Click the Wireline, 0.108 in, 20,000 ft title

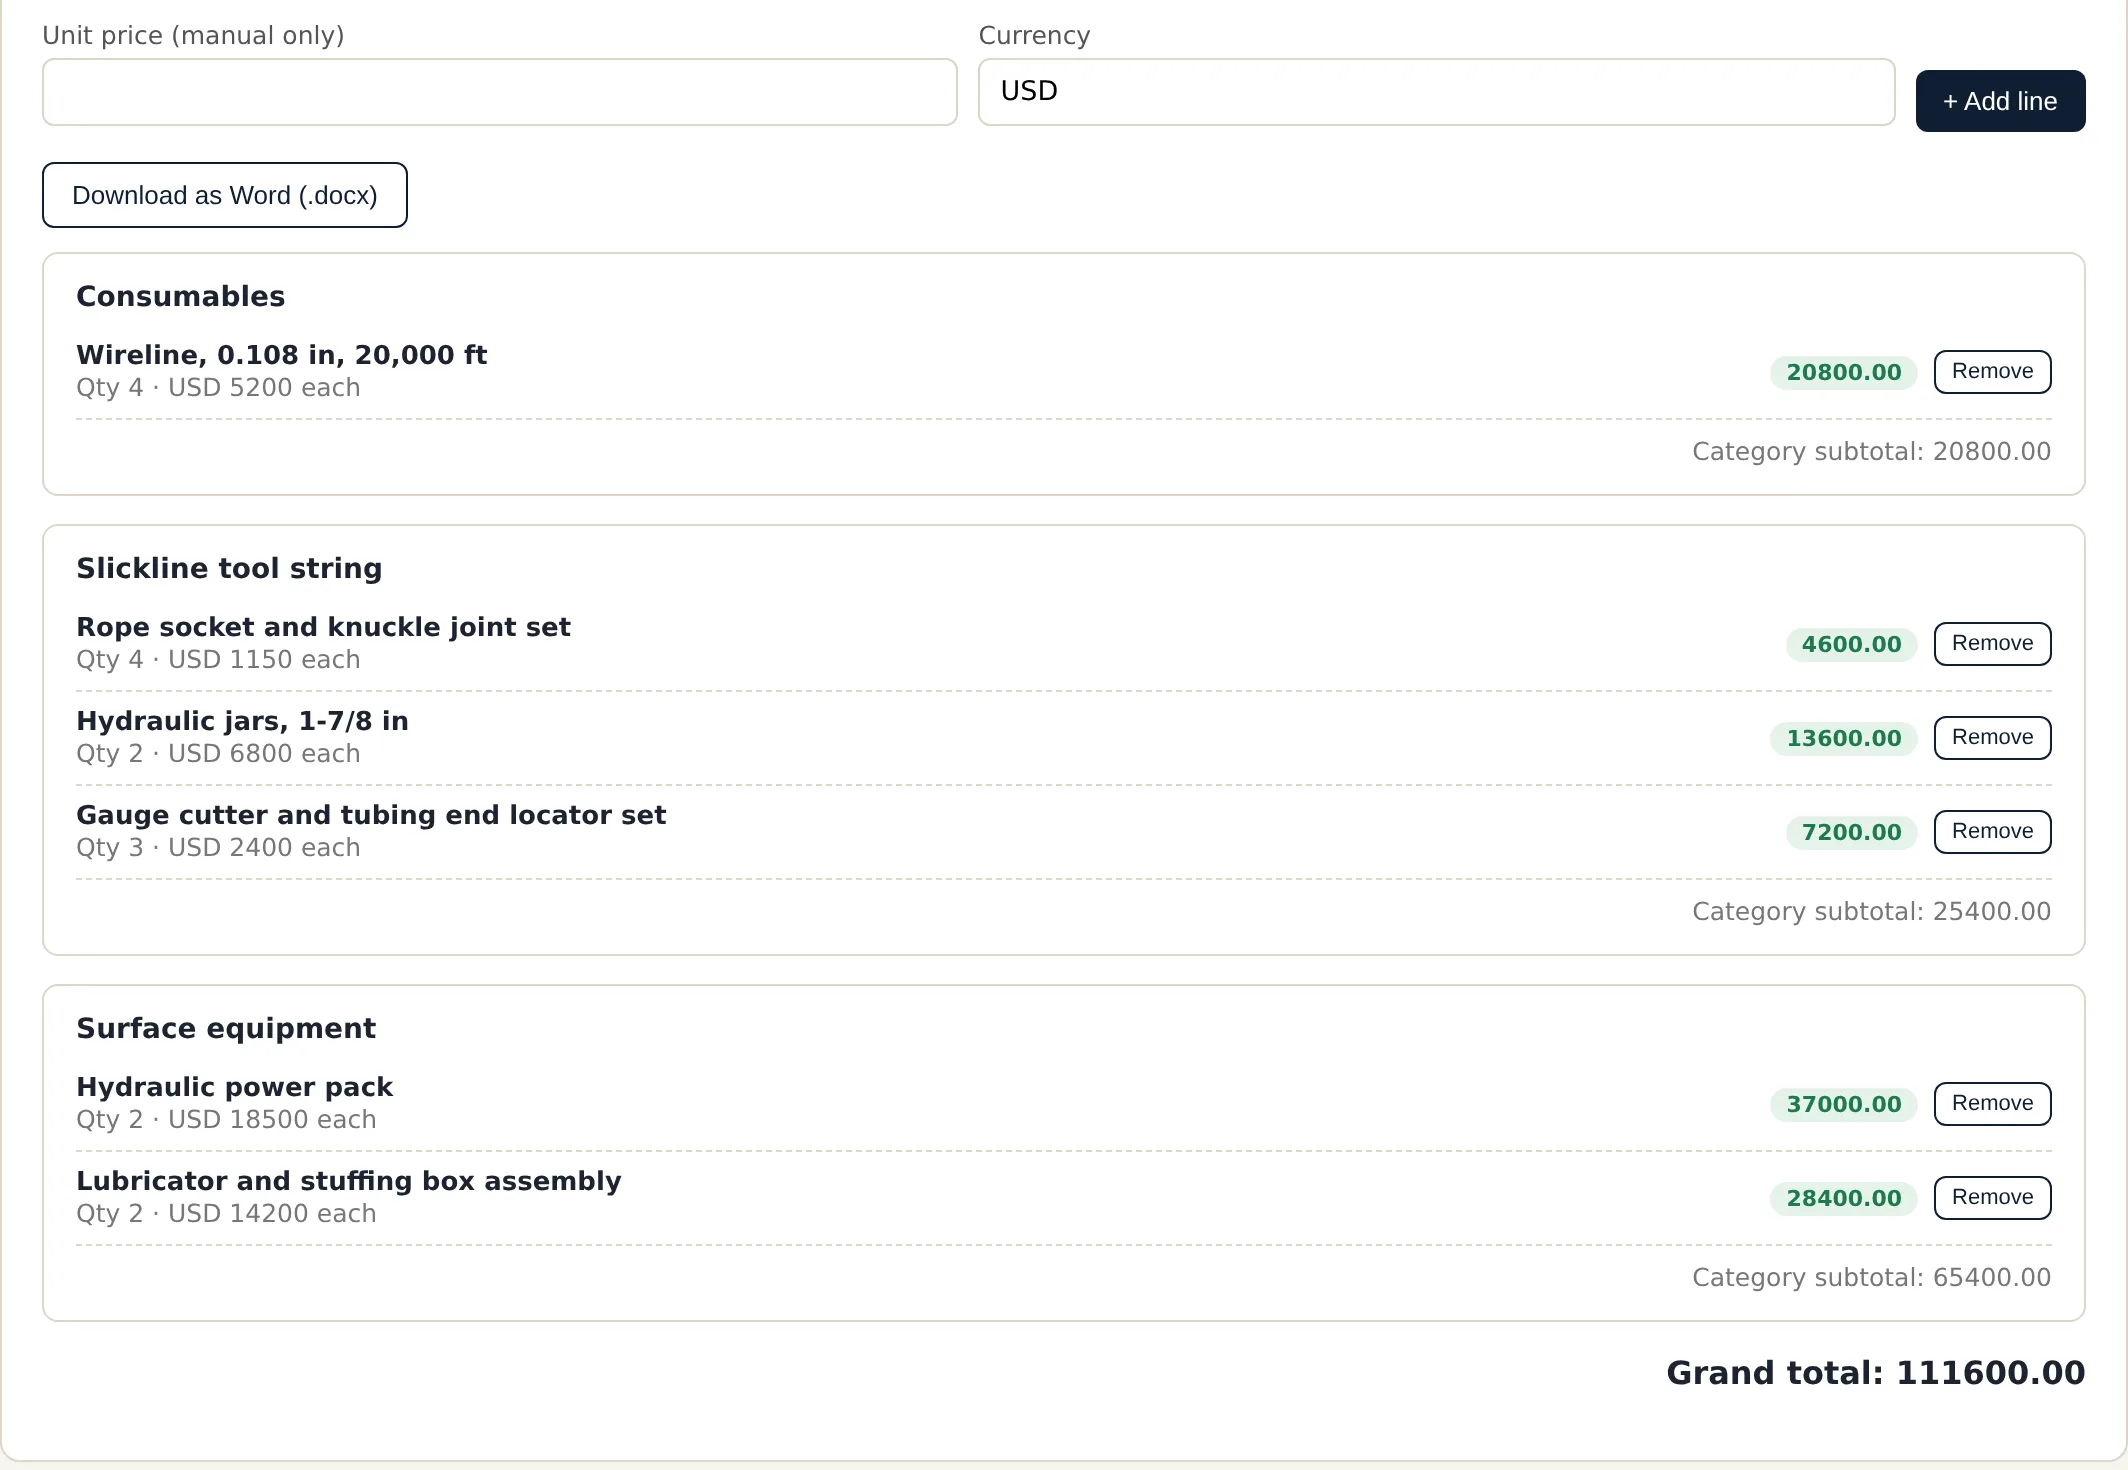(x=282, y=355)
